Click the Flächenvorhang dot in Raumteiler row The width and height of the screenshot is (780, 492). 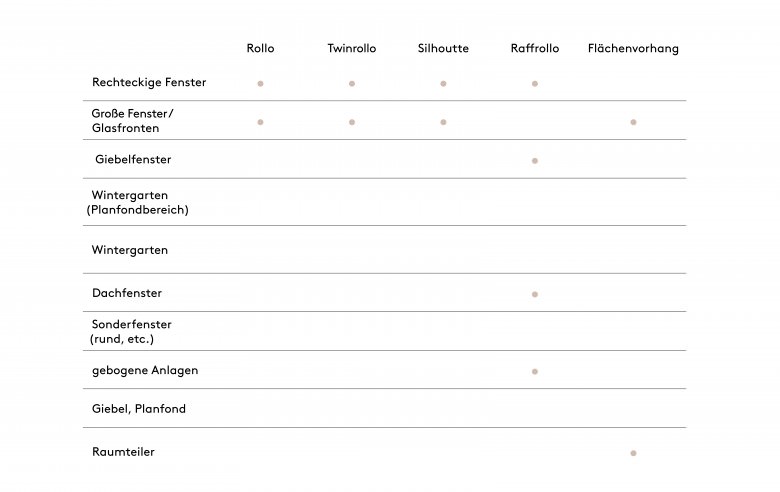633,453
